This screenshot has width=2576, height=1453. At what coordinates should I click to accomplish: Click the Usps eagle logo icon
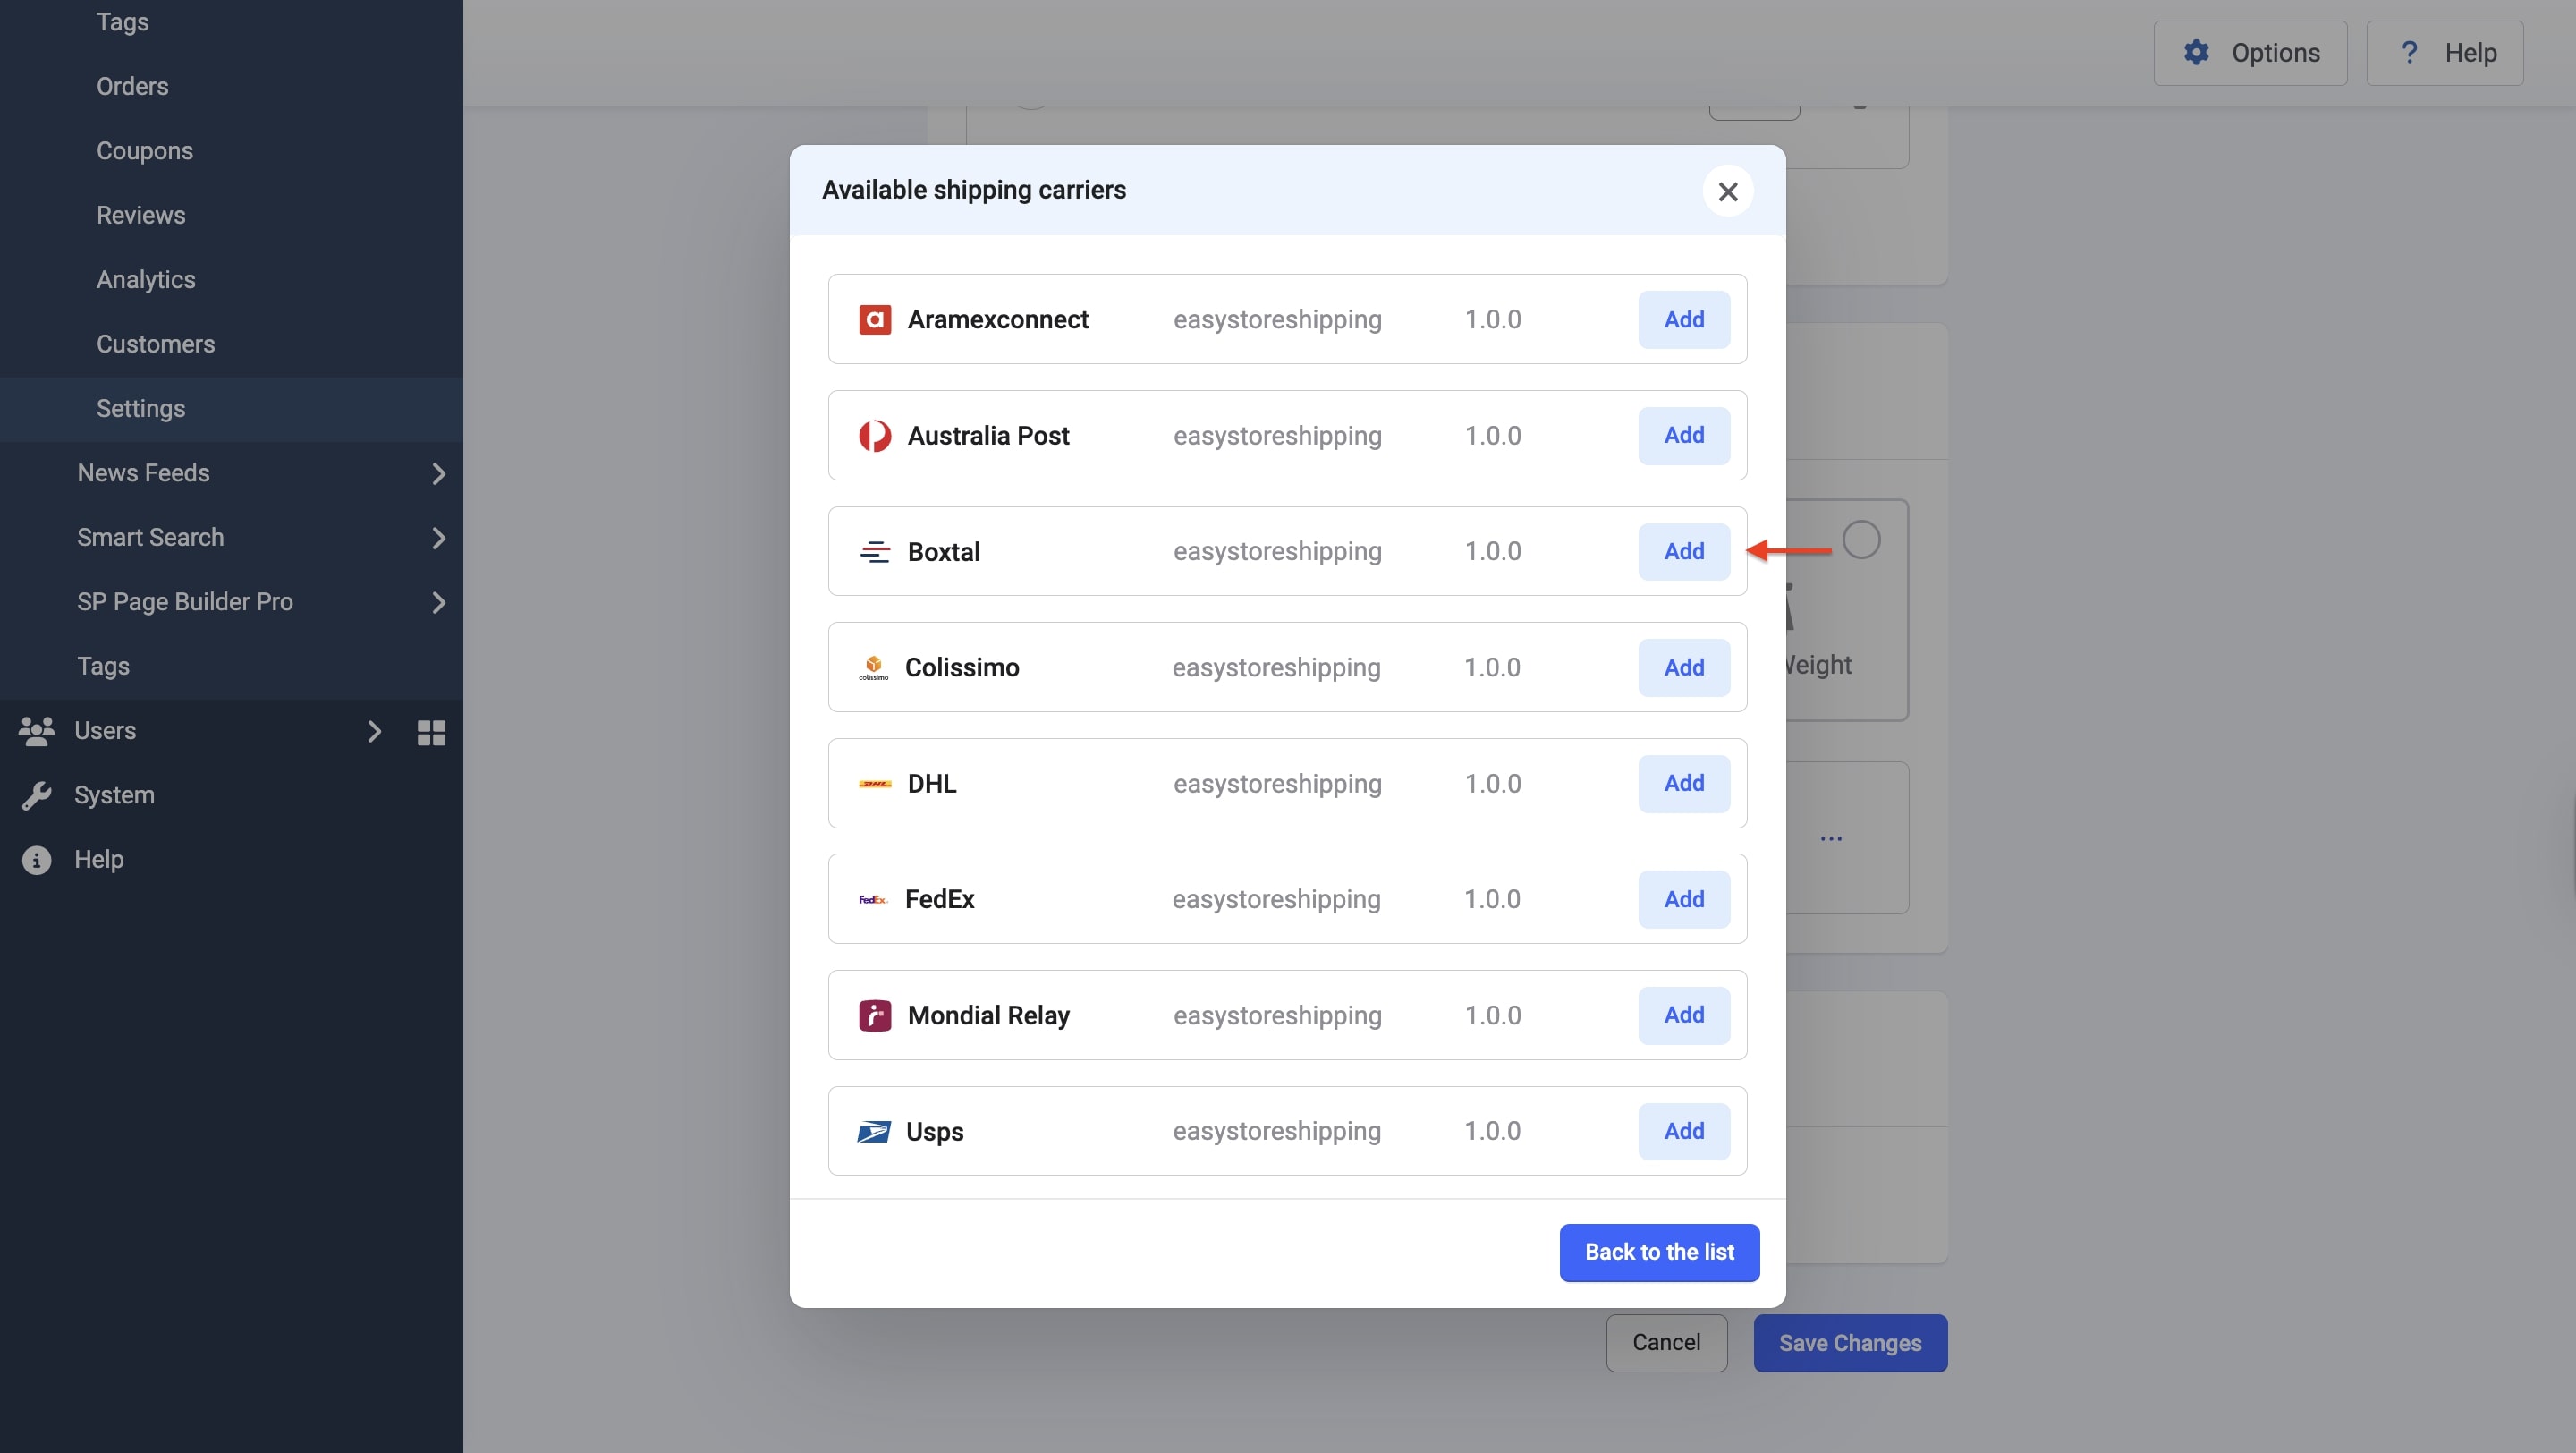(x=873, y=1131)
